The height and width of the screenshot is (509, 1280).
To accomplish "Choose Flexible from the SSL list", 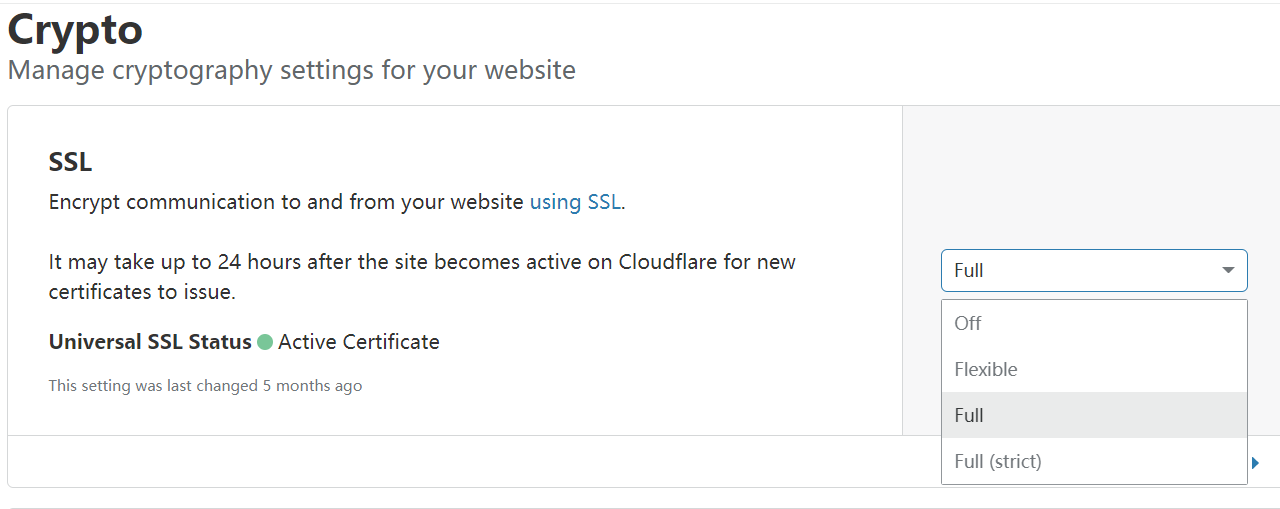I will coord(986,369).
